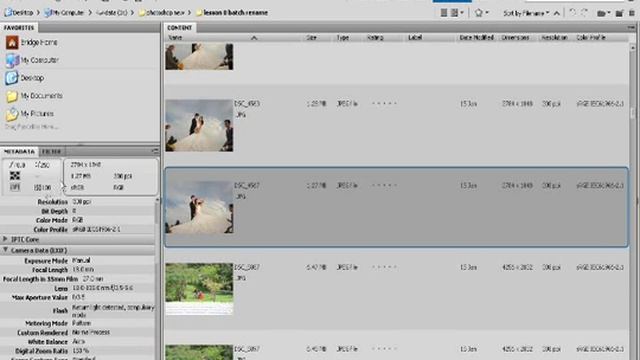The image size is (640, 360).
Task: Click the Focal Length value
Action: [x=83, y=270]
